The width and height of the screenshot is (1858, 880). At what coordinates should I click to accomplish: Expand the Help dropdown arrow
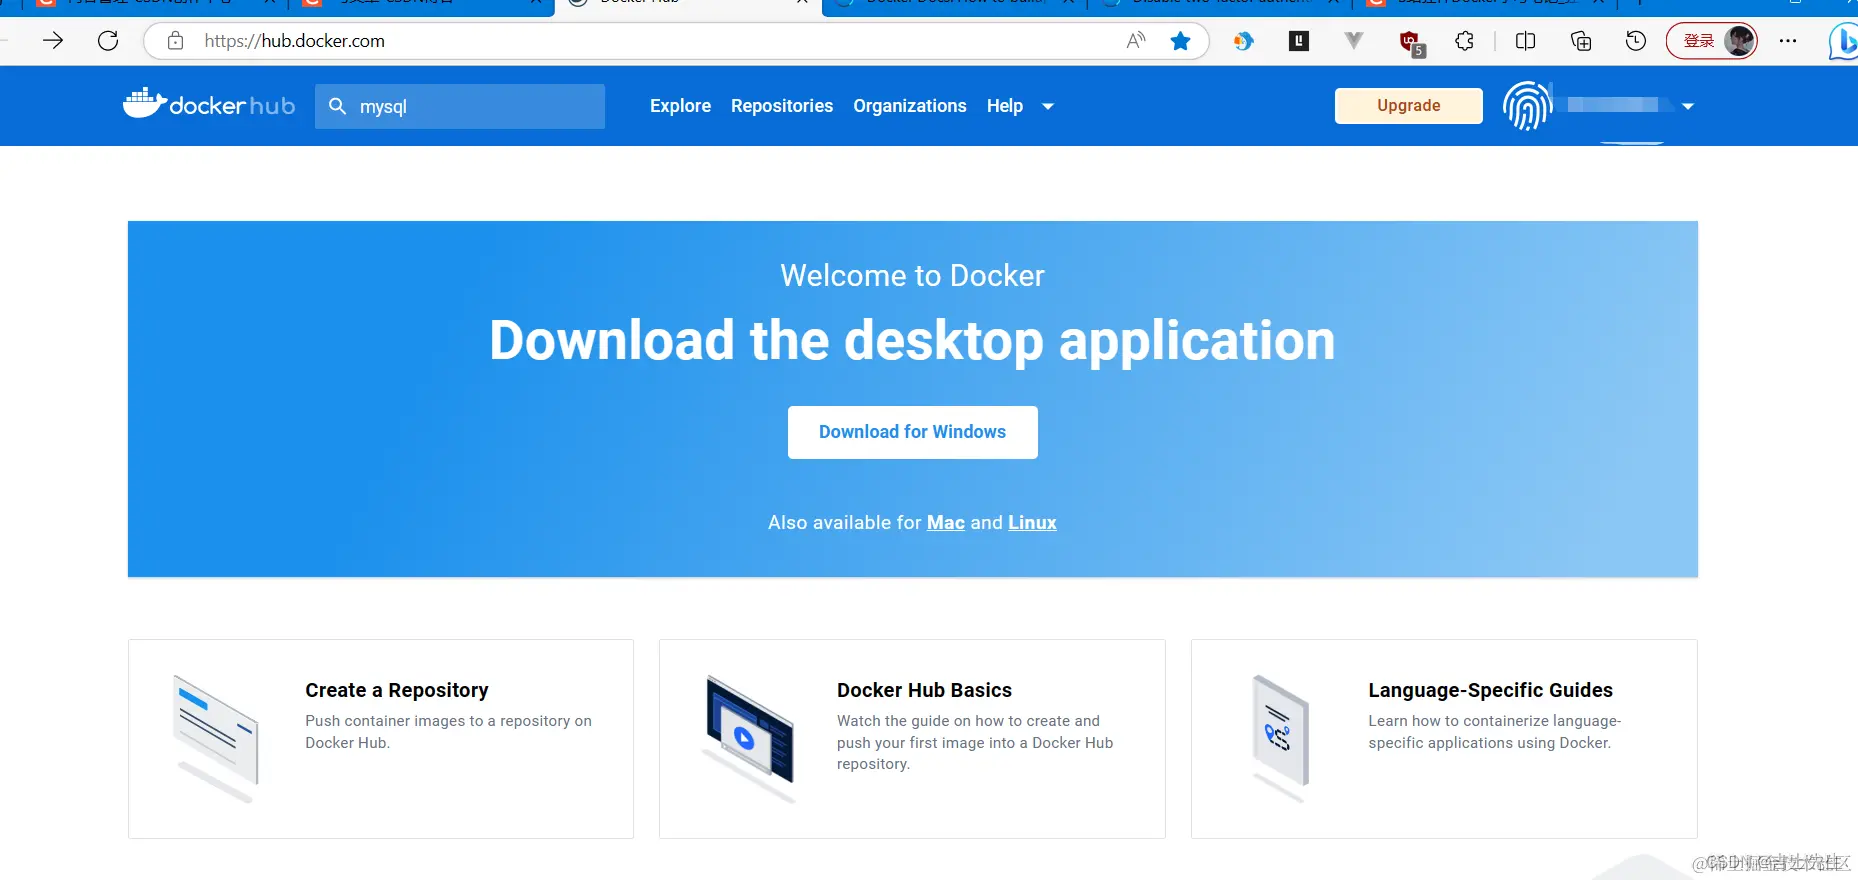coord(1048,106)
